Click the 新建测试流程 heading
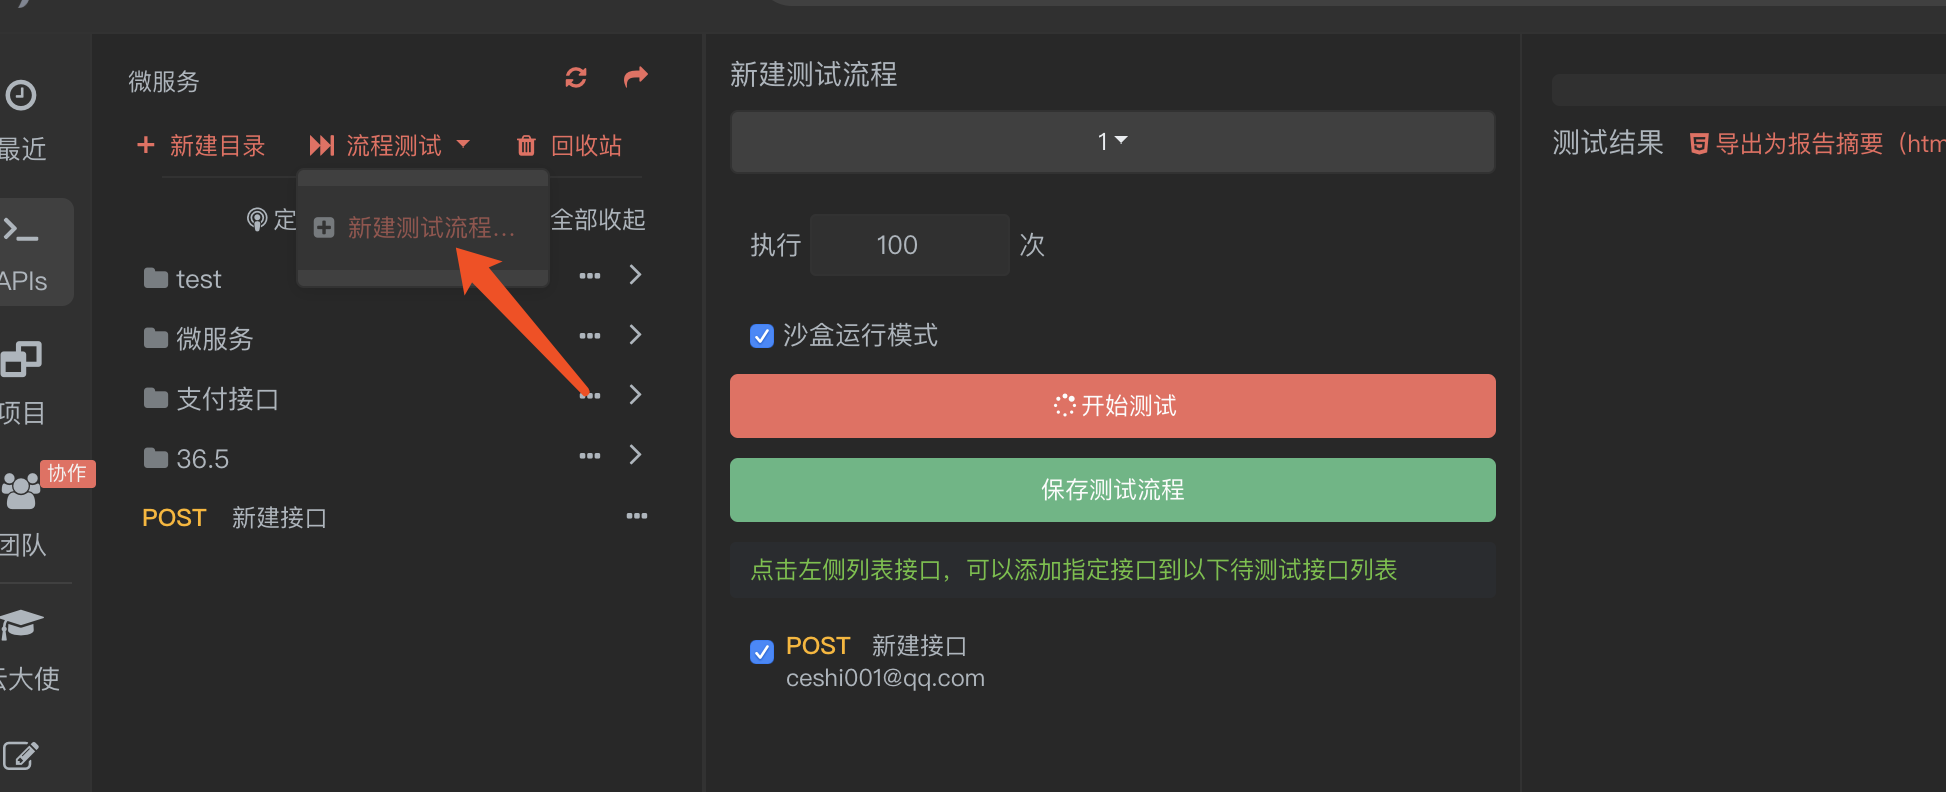The width and height of the screenshot is (1946, 792). tap(813, 75)
